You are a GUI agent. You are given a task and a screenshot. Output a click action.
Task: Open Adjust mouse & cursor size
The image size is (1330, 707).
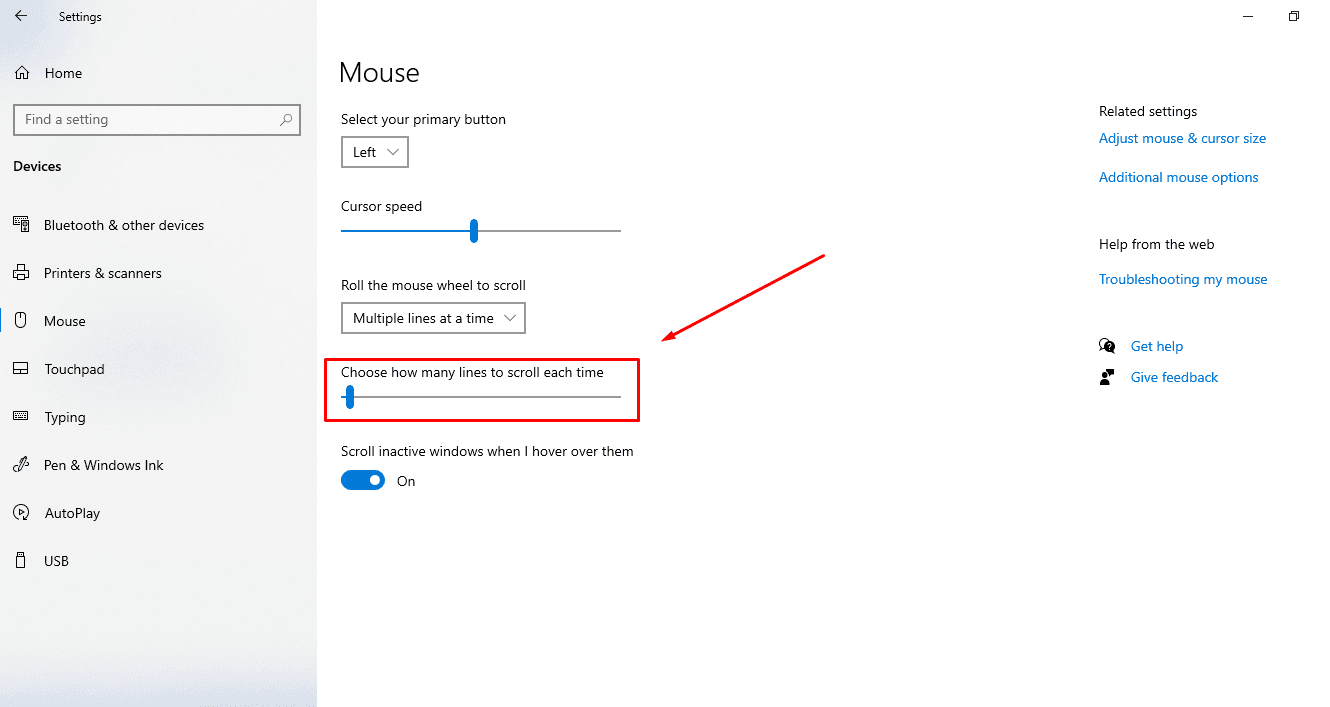click(x=1182, y=138)
